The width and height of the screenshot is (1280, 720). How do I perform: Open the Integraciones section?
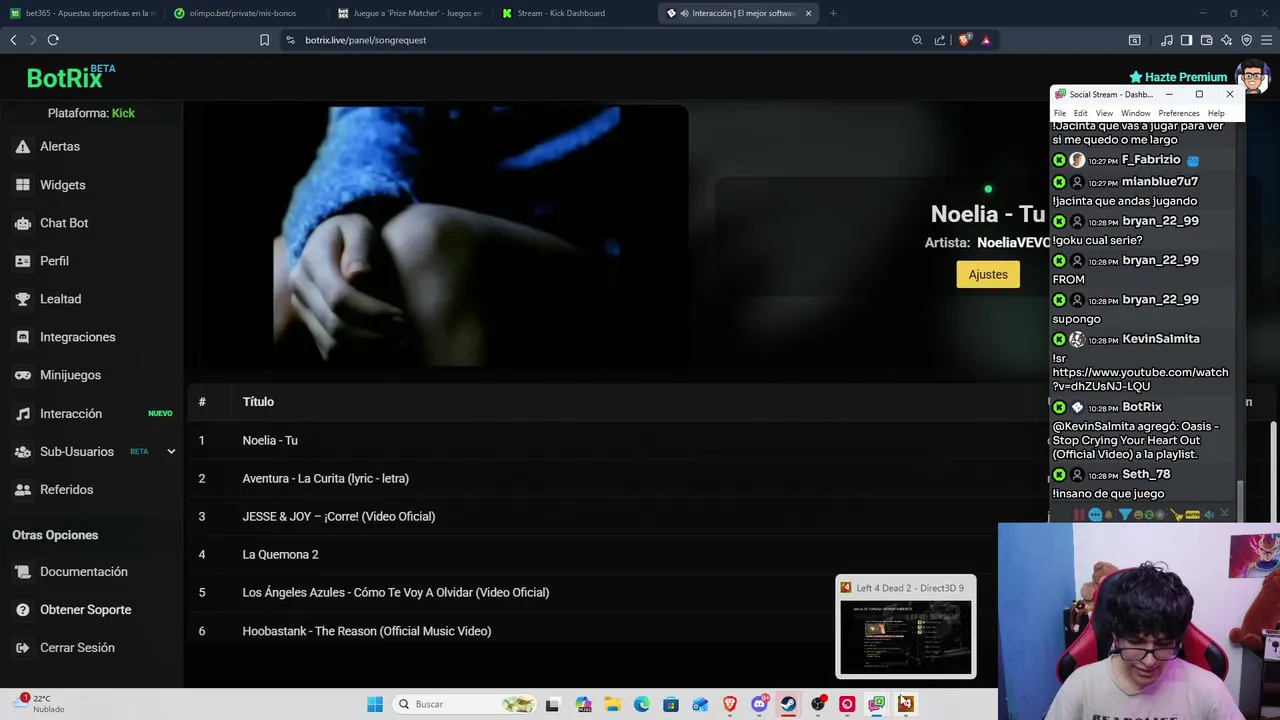pos(77,337)
